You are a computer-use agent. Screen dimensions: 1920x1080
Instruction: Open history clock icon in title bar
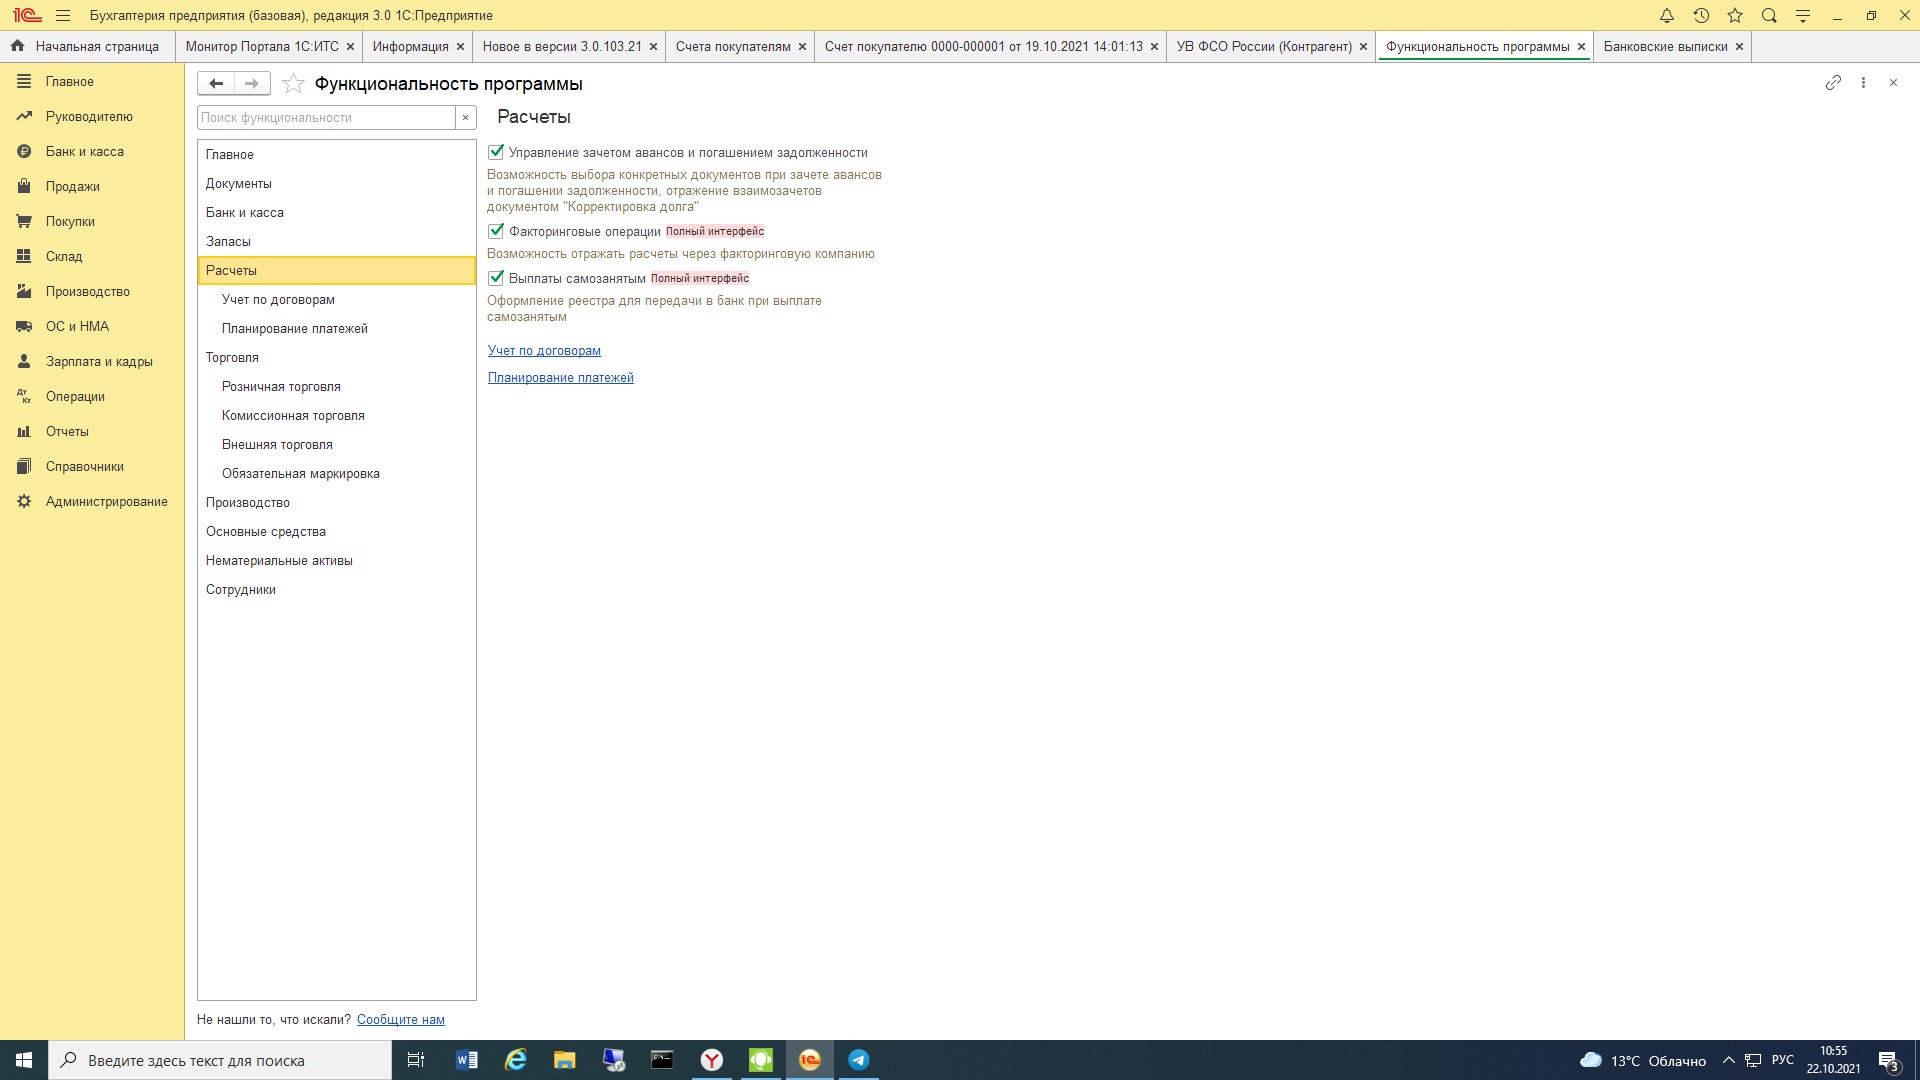(1701, 15)
